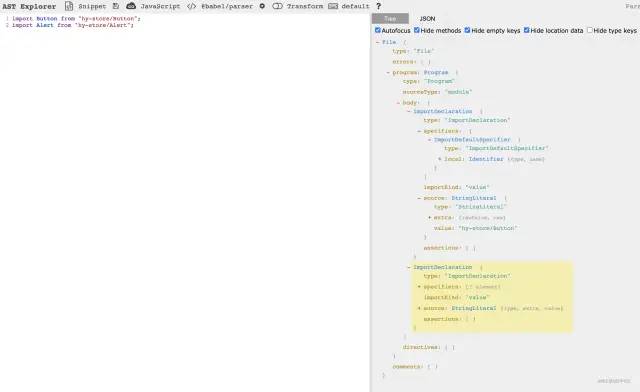Screen dimensions: 640x392
Task: Click the keyboard icon before default
Action: tap(333, 6)
